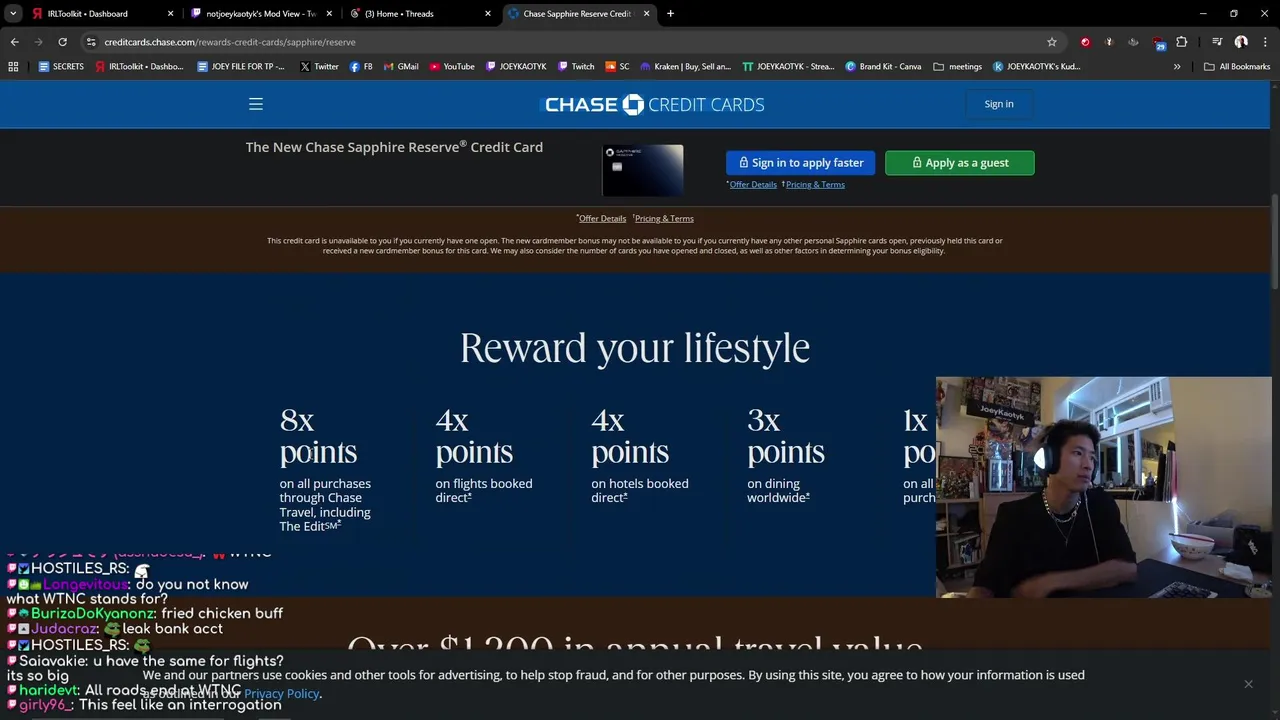Reload the page with the refresh icon
The width and height of the screenshot is (1280, 720).
coord(62,42)
